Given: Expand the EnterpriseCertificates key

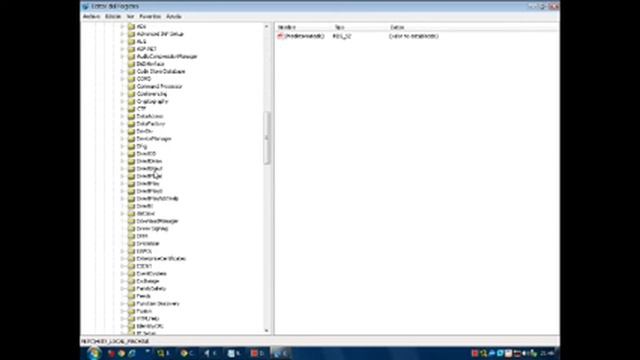Looking at the screenshot, I should click(x=122, y=259).
